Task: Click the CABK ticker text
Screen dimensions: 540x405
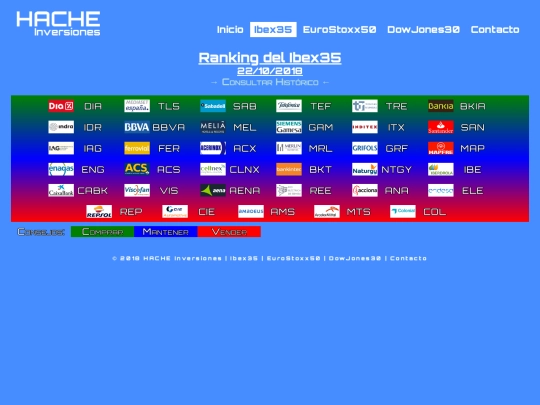Action: pyautogui.click(x=93, y=191)
